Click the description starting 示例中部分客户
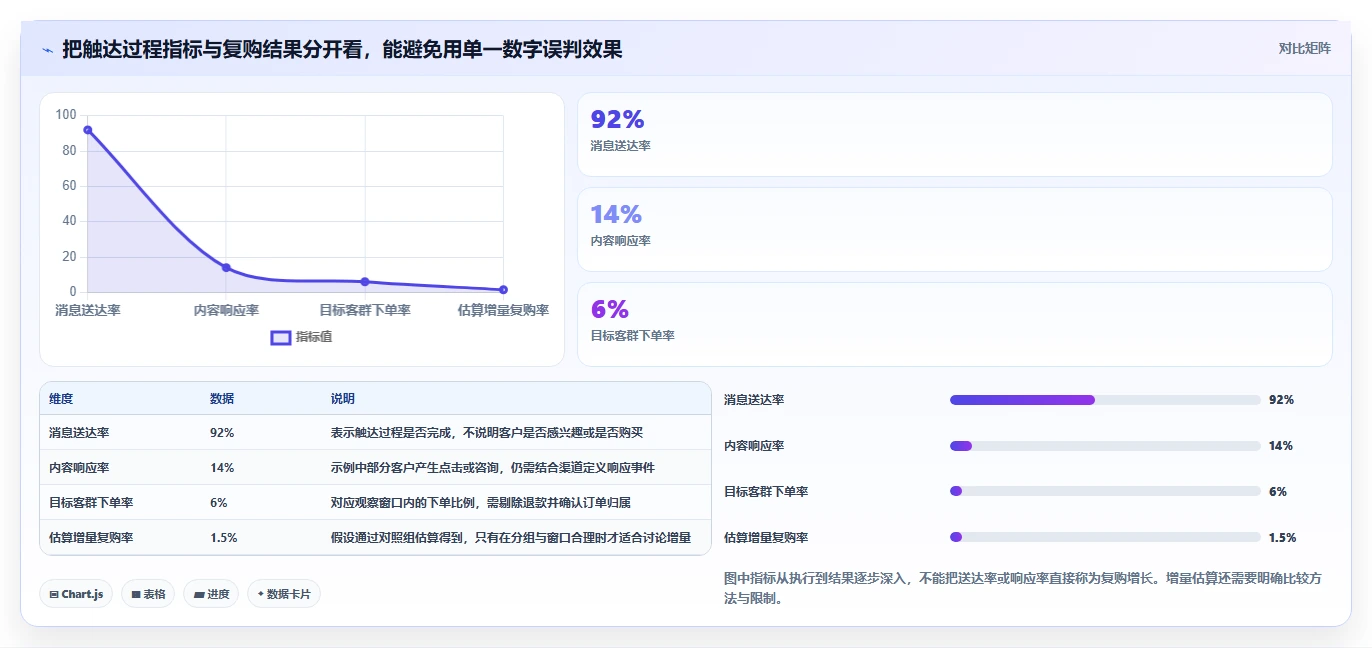Screen dimensions: 1372x648 [493, 468]
